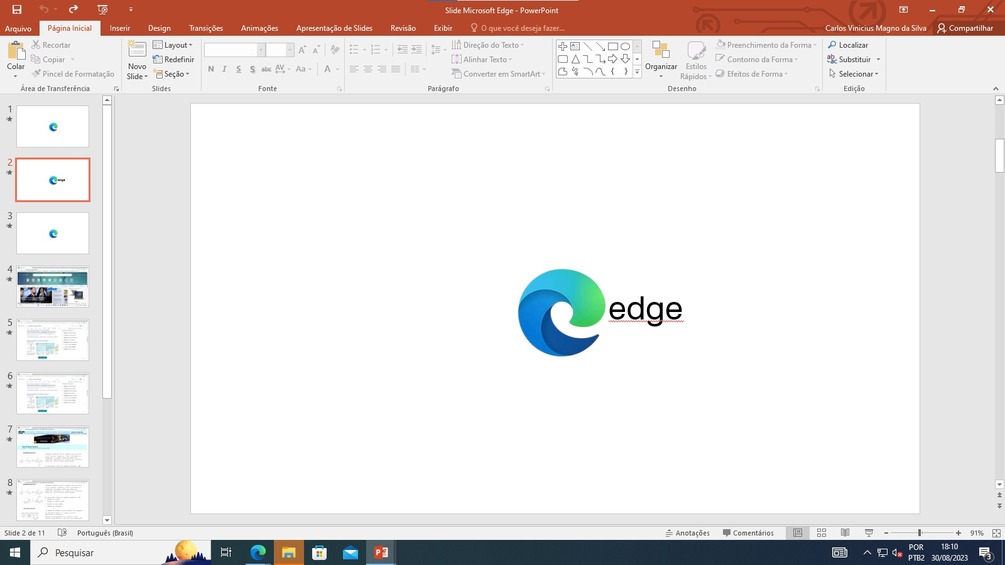The height and width of the screenshot is (565, 1005).
Task: Clear all formatting eraser icon
Action: [x=335, y=50]
